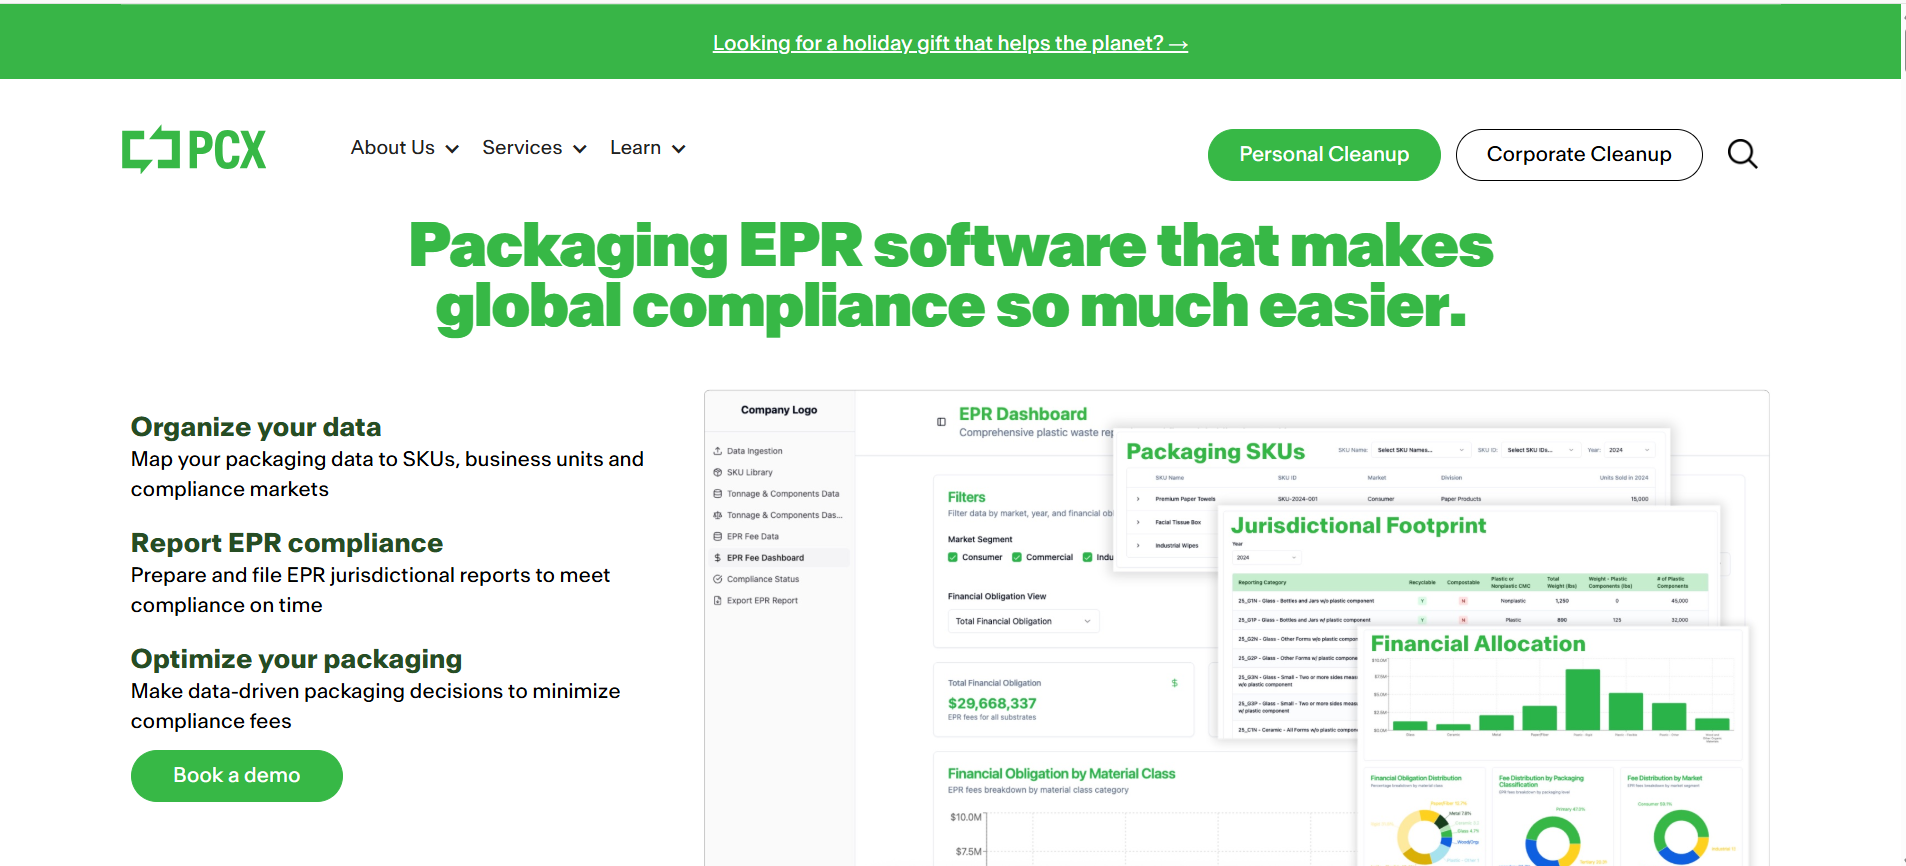The width and height of the screenshot is (1906, 866).
Task: Open the holiday gift banner link
Action: (950, 43)
